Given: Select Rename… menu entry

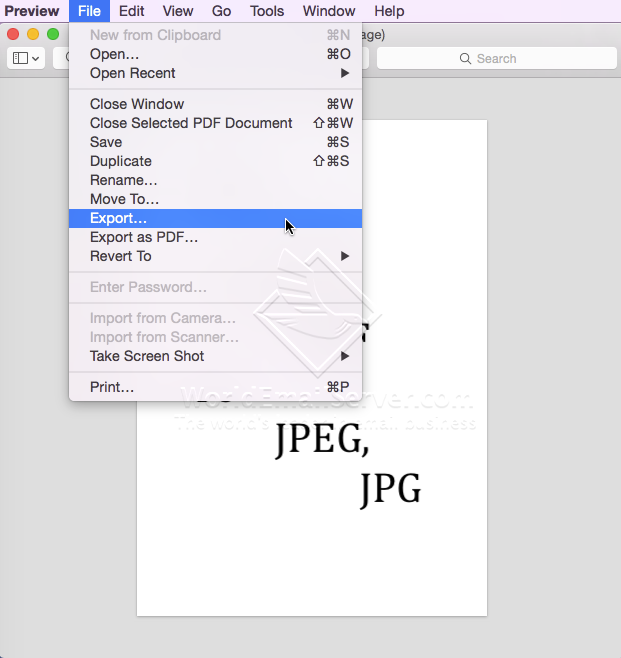Looking at the screenshot, I should click(215, 180).
